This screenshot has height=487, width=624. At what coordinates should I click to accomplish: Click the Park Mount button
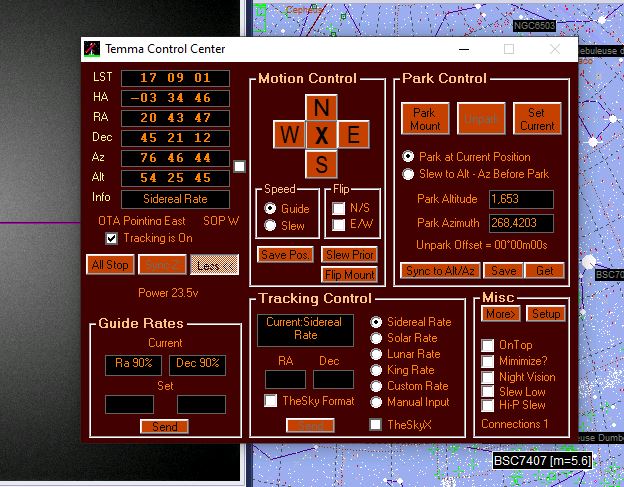point(425,119)
